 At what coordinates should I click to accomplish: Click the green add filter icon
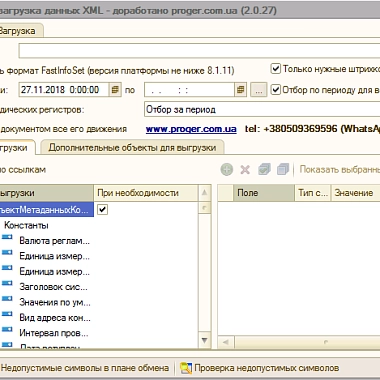227,169
